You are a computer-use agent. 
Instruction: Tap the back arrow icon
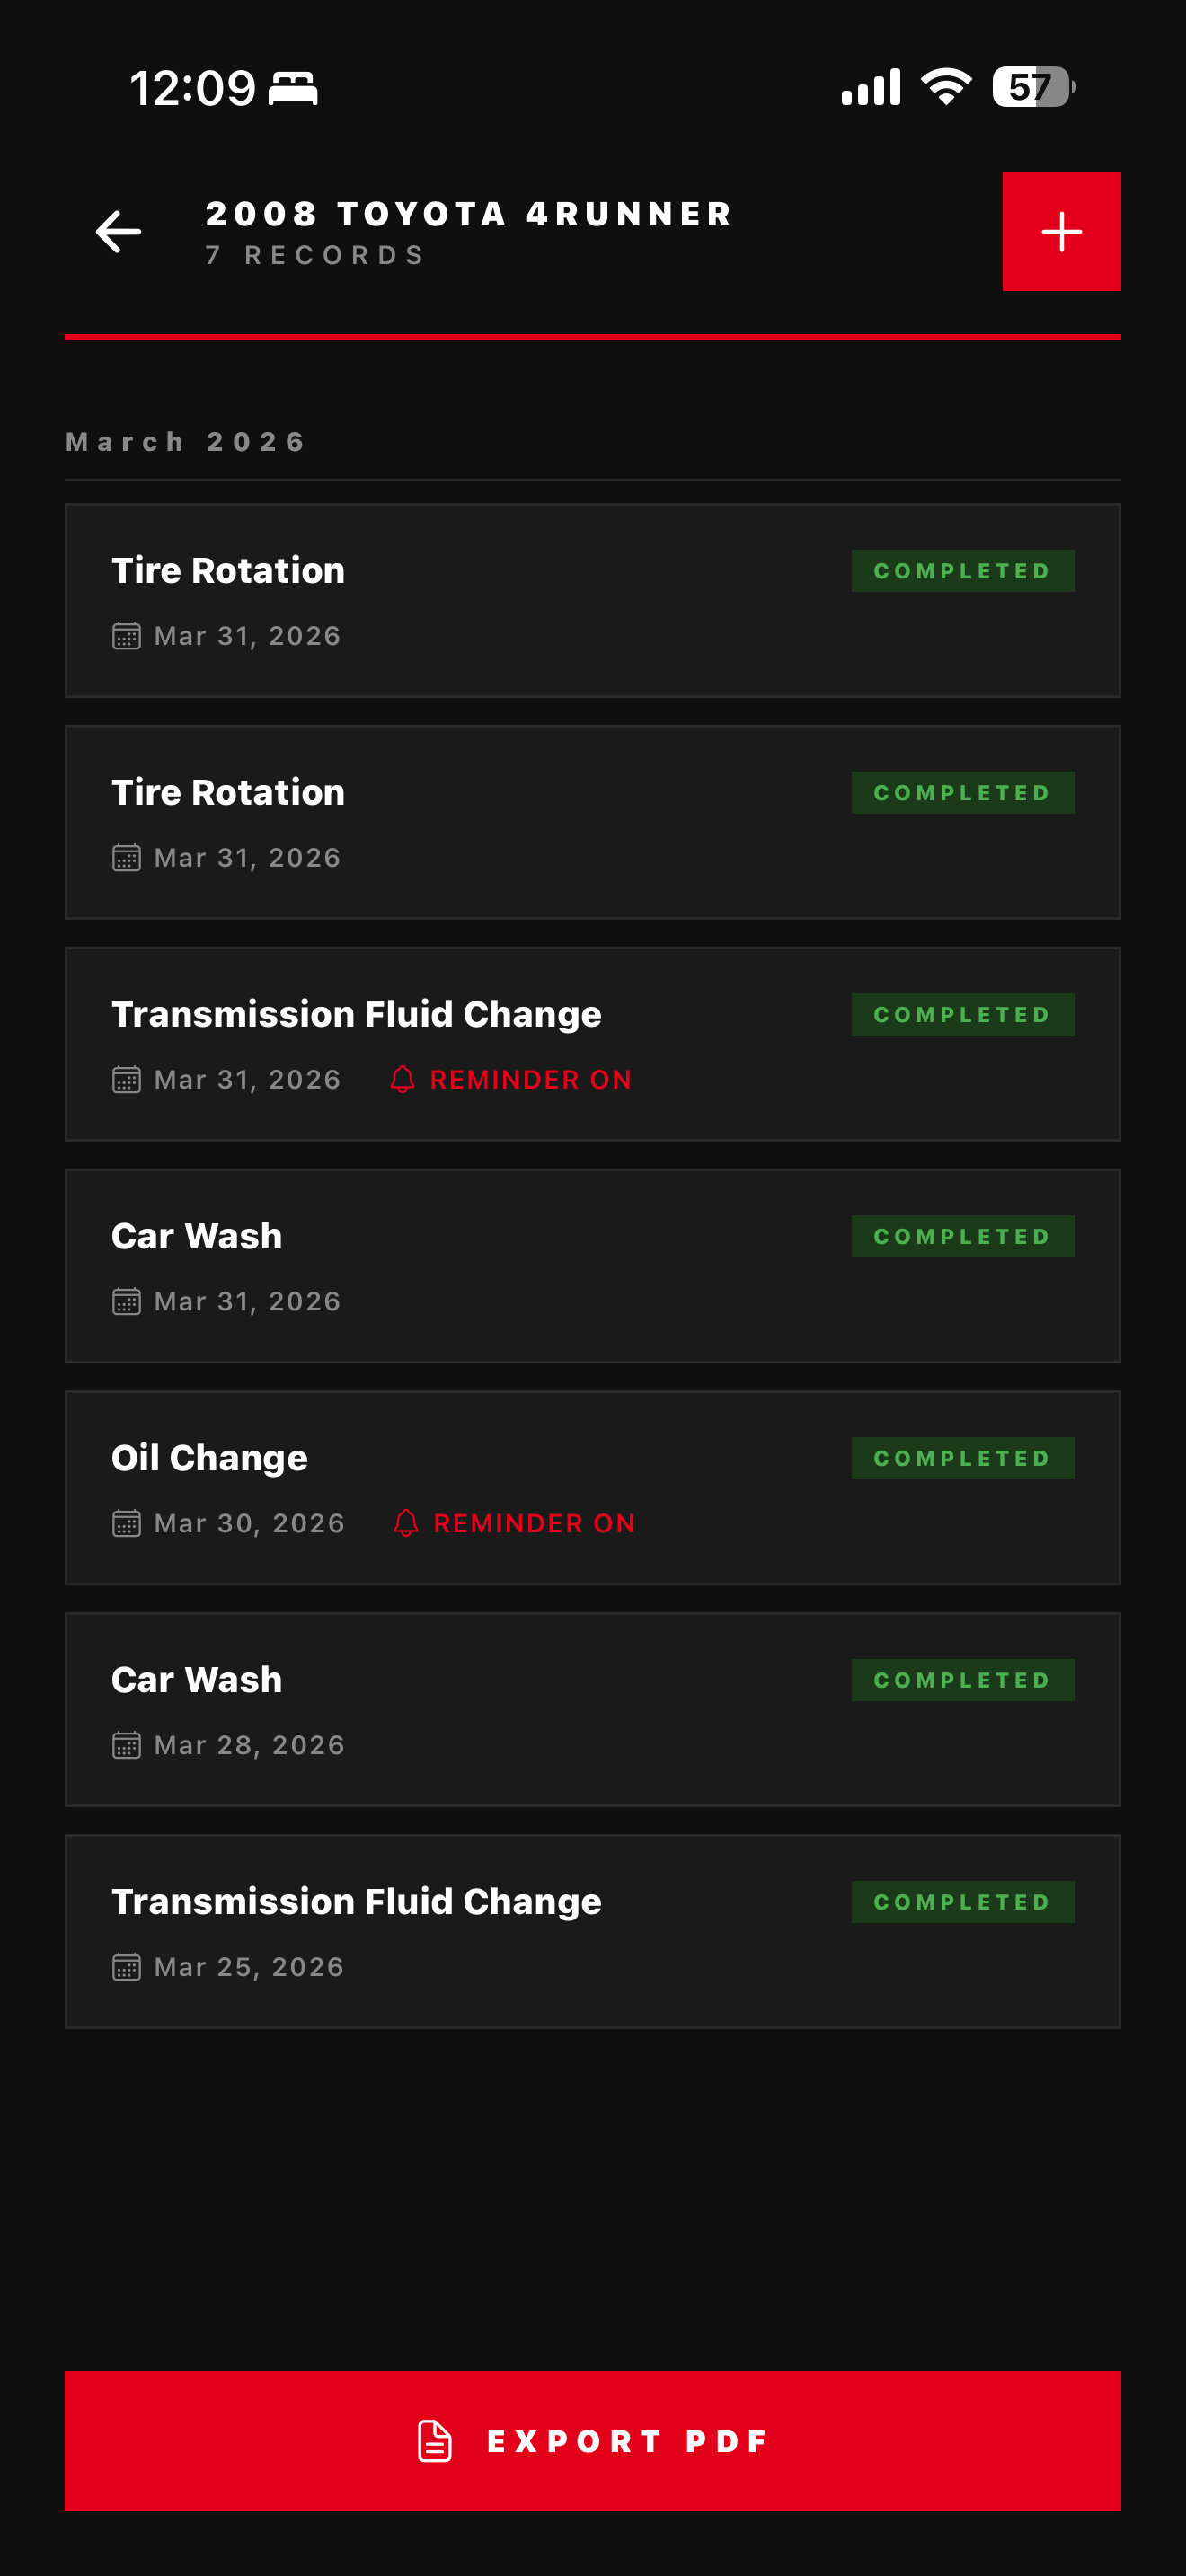click(118, 232)
